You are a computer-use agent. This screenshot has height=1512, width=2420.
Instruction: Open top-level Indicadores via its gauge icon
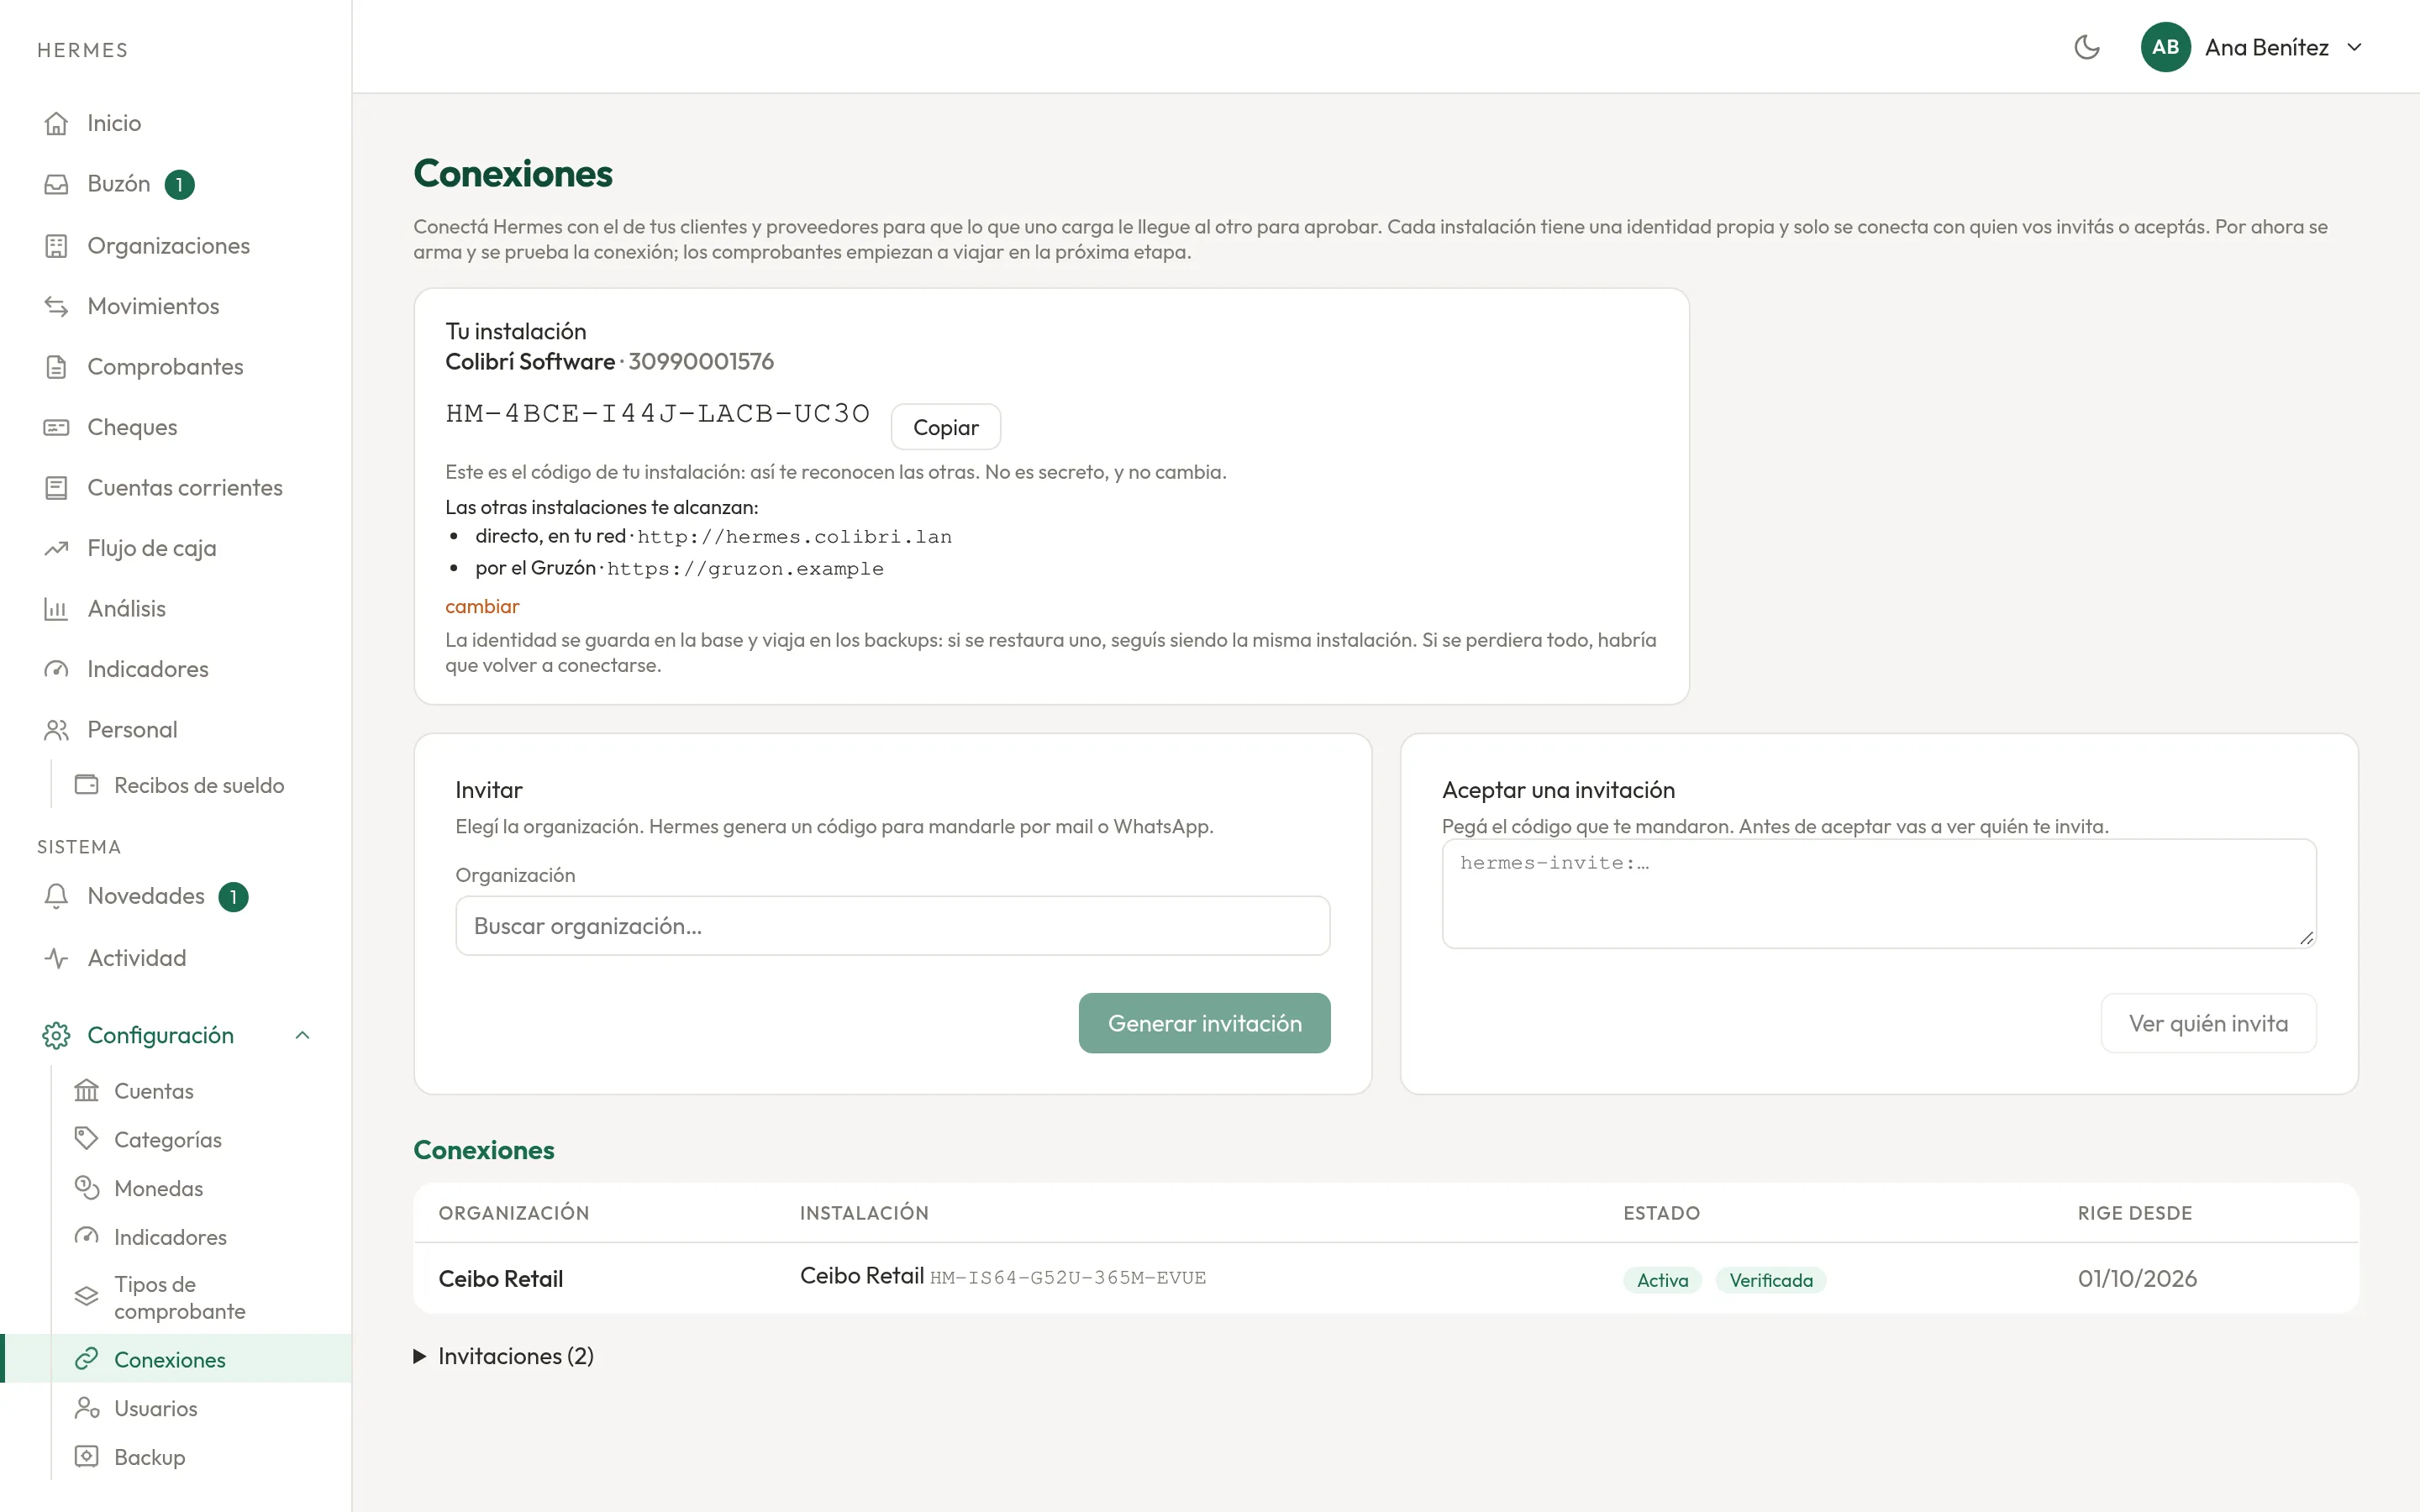[x=56, y=669]
